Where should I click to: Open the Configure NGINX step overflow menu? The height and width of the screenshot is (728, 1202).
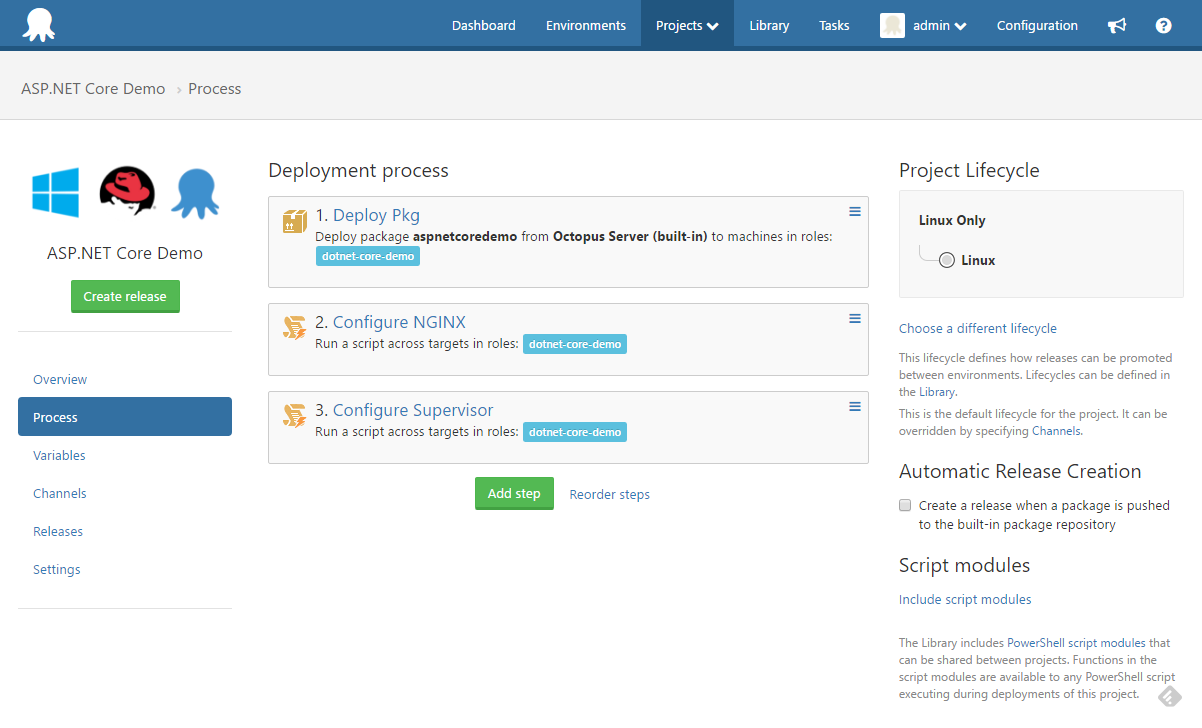point(854,318)
